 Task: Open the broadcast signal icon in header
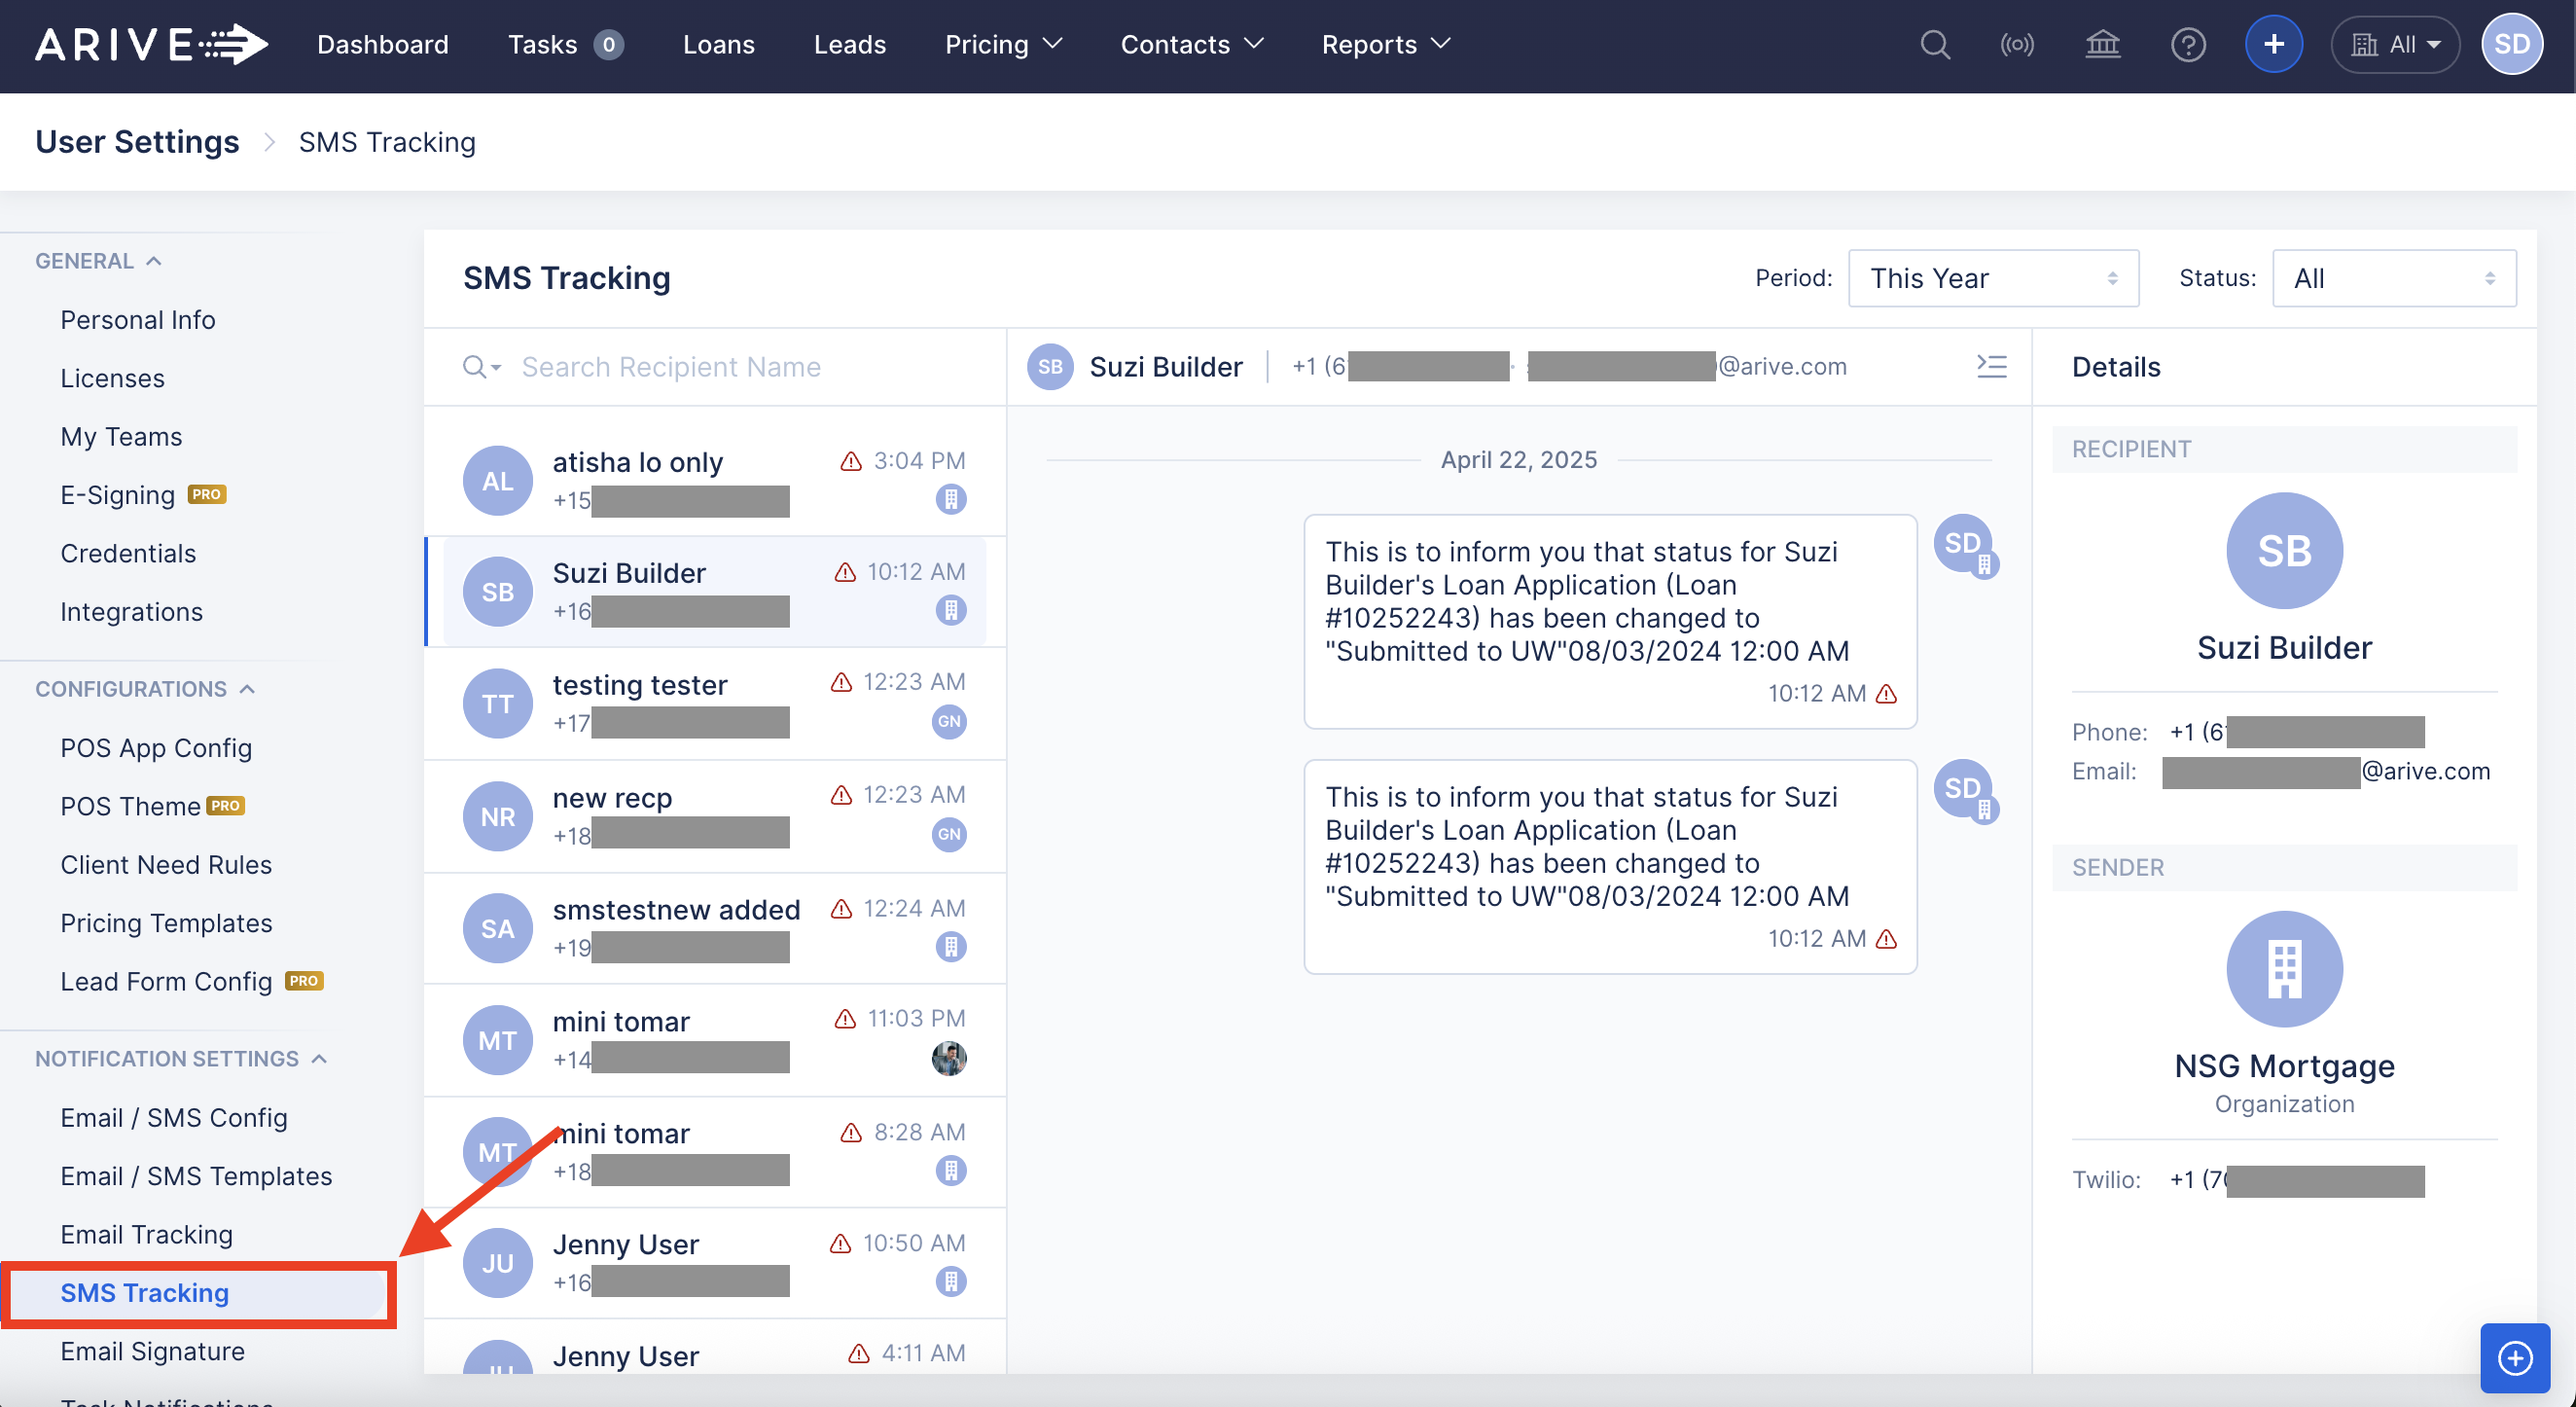pyautogui.click(x=2016, y=45)
